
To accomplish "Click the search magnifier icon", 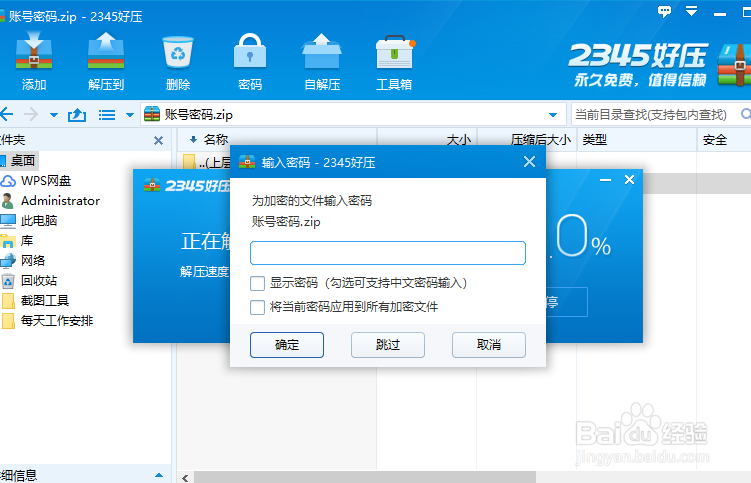I will tap(746, 114).
